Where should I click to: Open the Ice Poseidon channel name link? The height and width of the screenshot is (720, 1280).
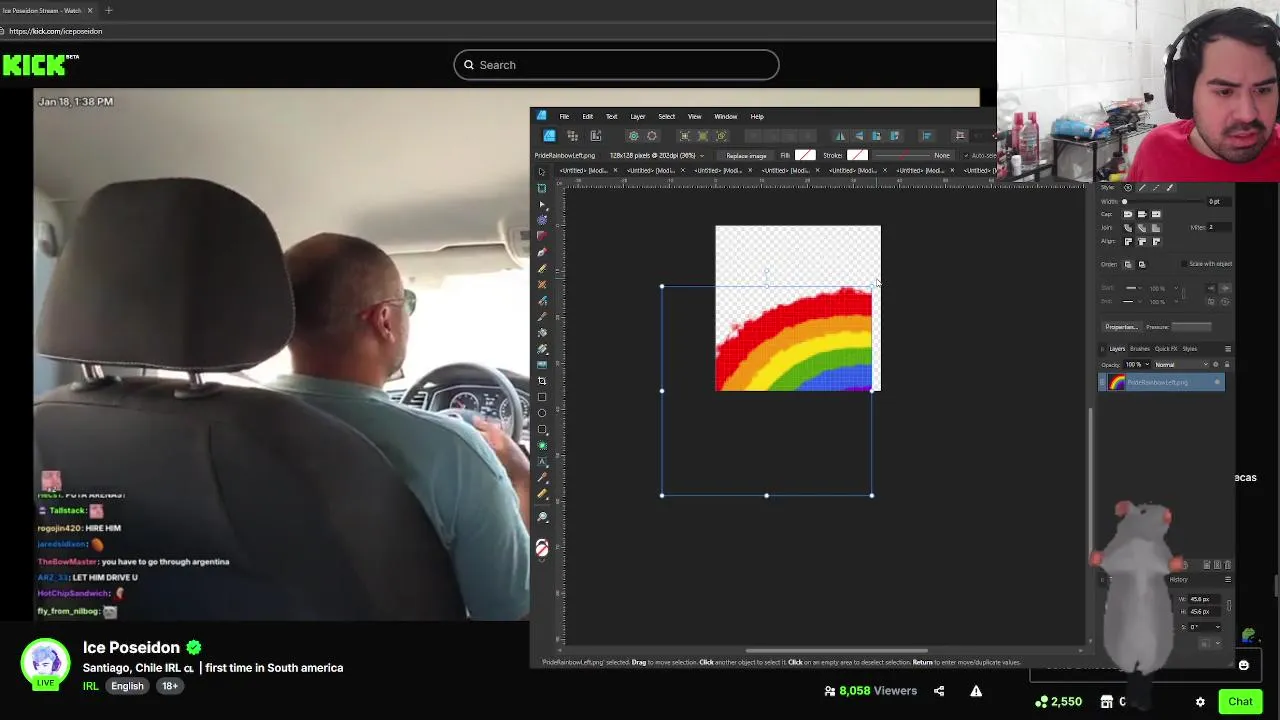[131, 647]
